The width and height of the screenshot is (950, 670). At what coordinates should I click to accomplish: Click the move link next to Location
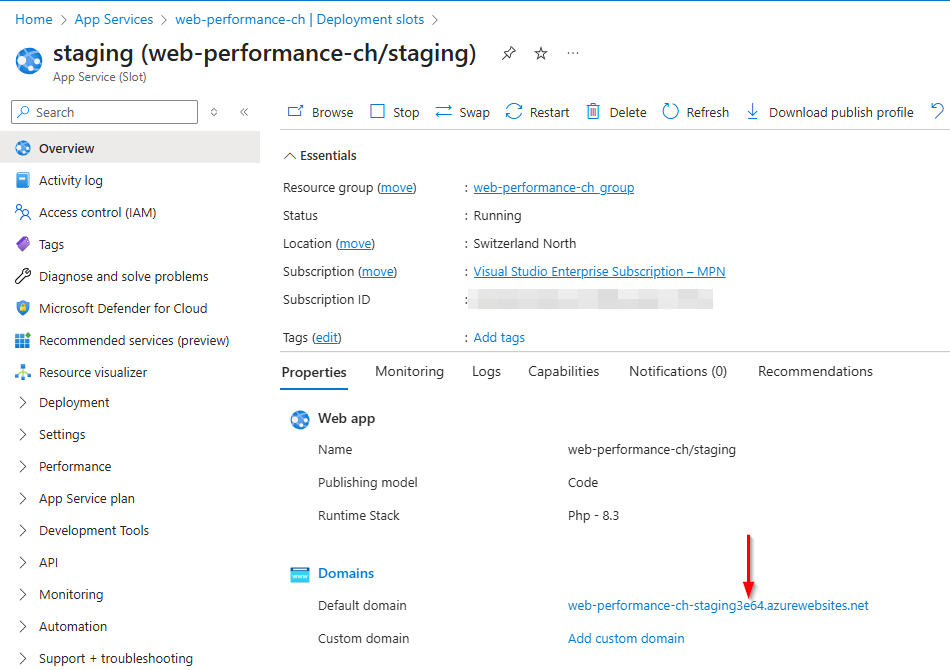pyautogui.click(x=355, y=244)
